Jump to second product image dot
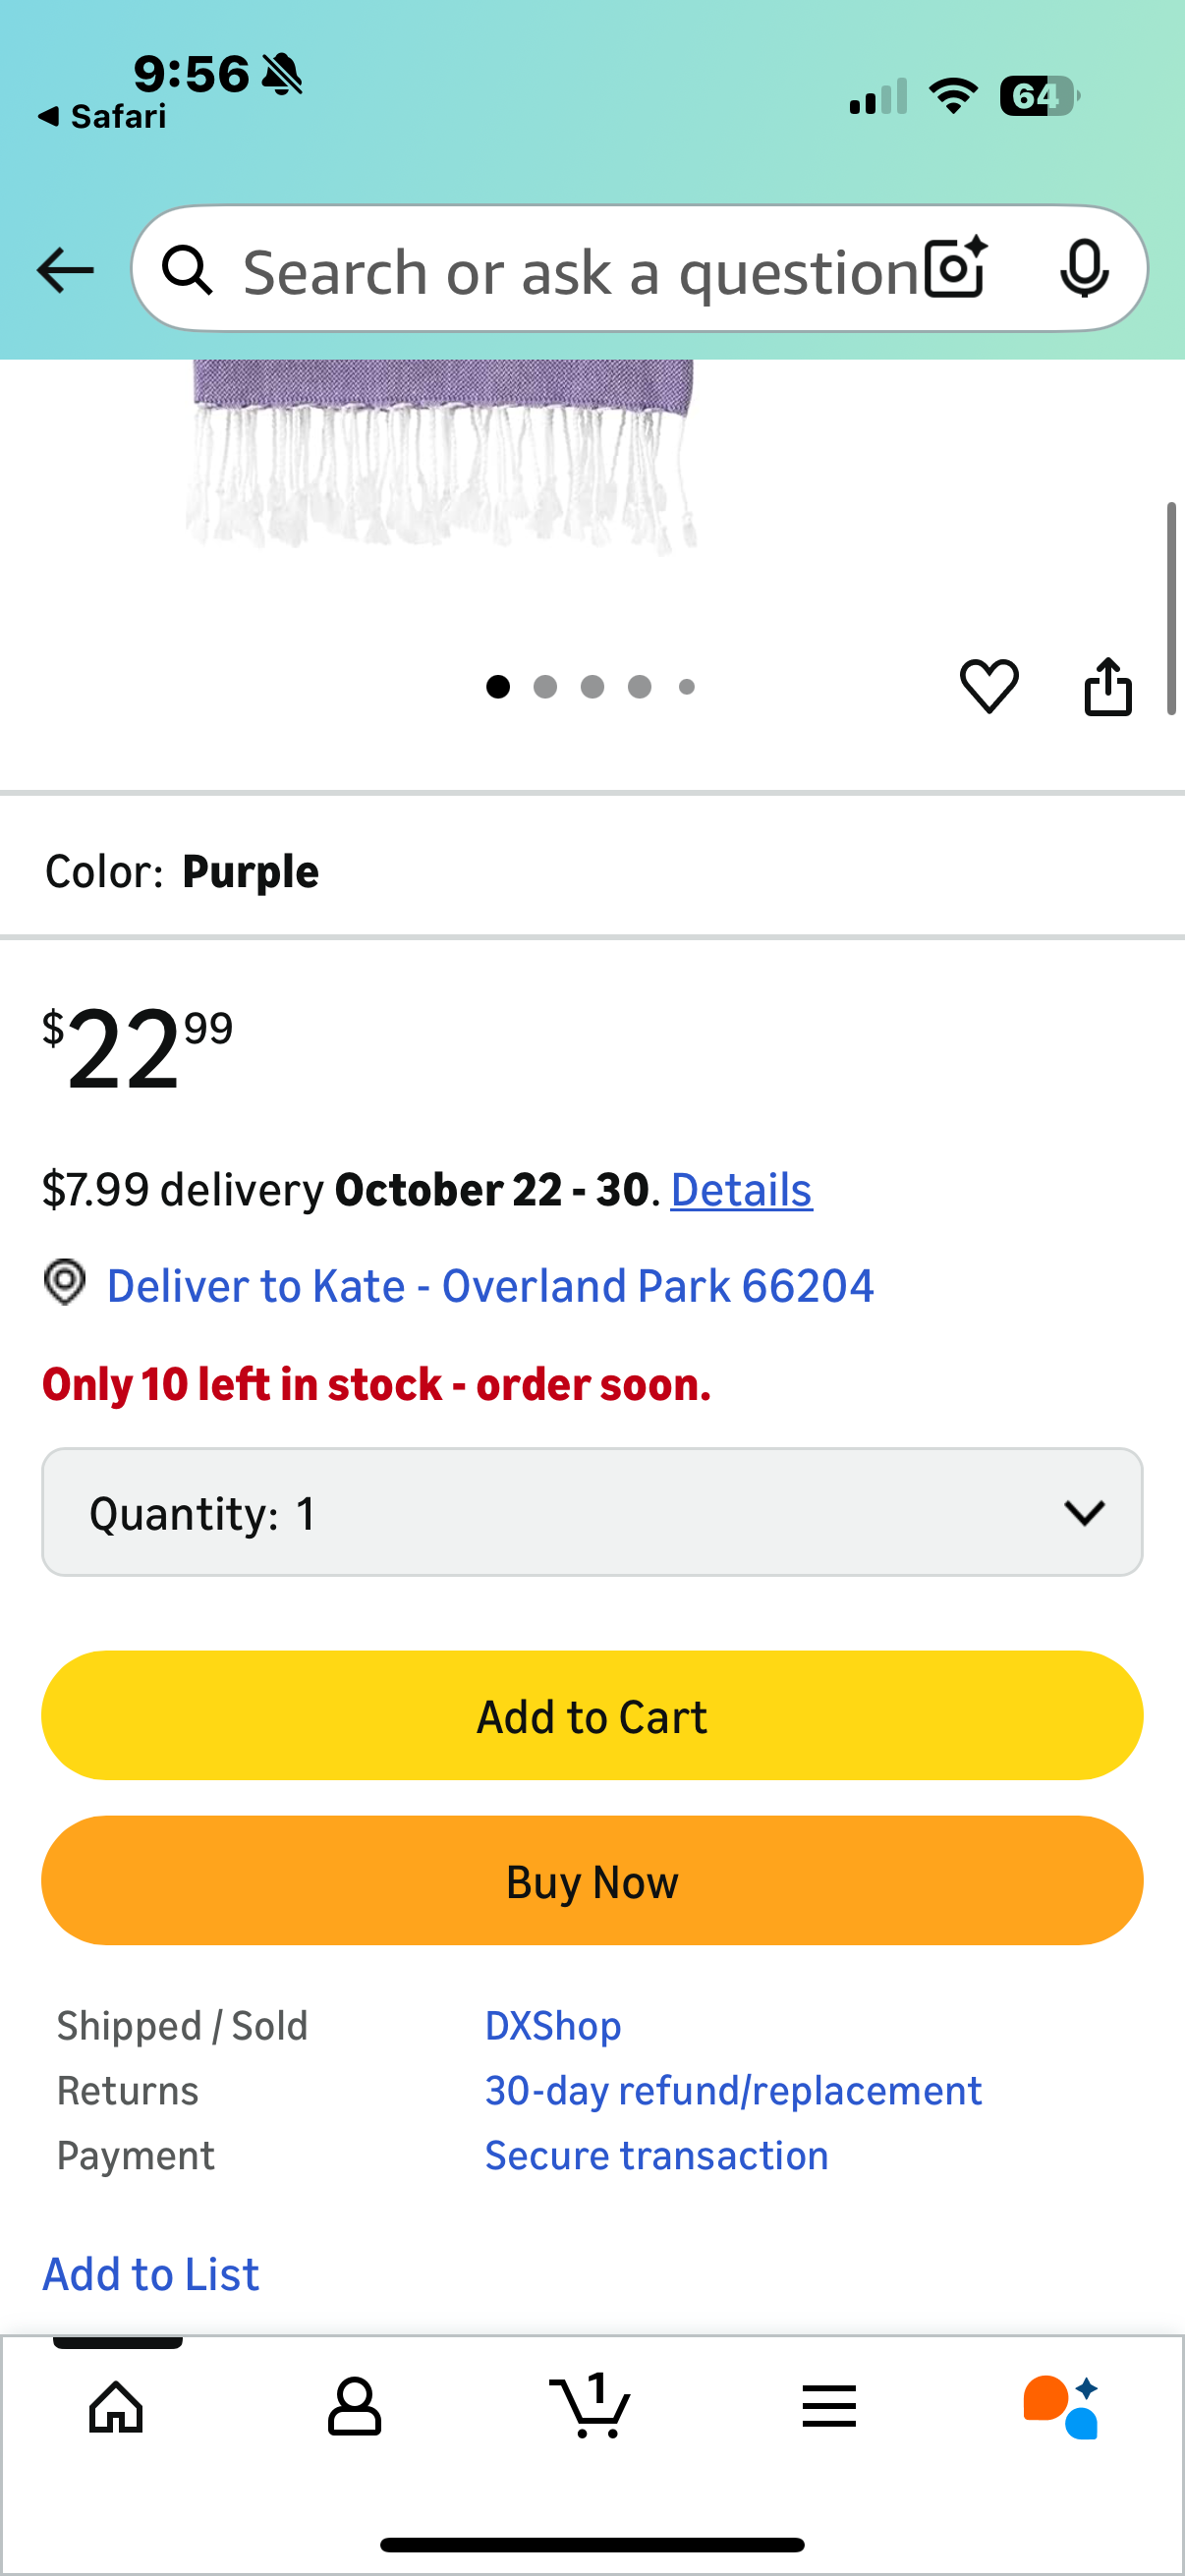 545,687
